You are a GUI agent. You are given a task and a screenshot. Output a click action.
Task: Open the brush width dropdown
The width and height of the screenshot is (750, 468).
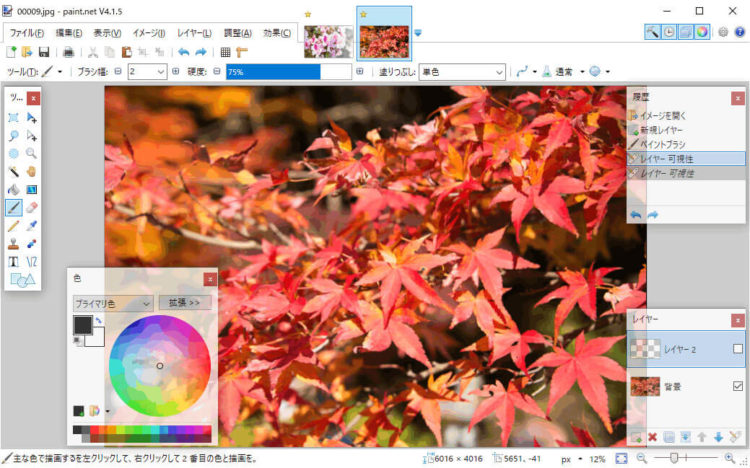coord(147,72)
